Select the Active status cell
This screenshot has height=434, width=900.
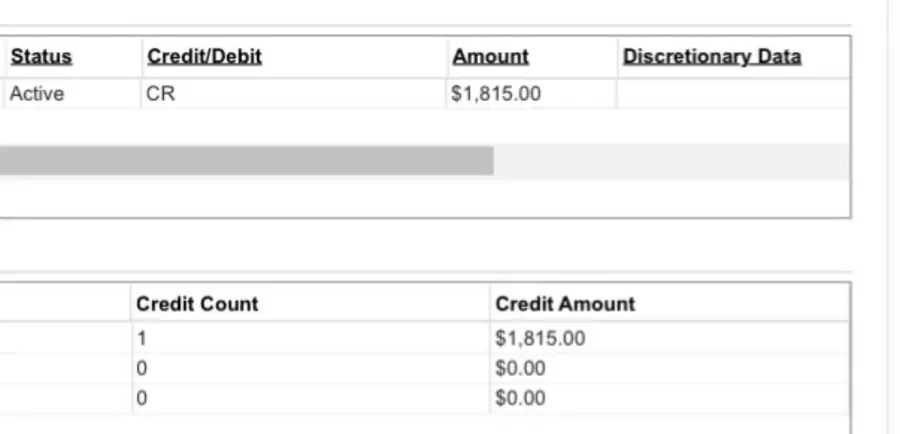coord(37,95)
